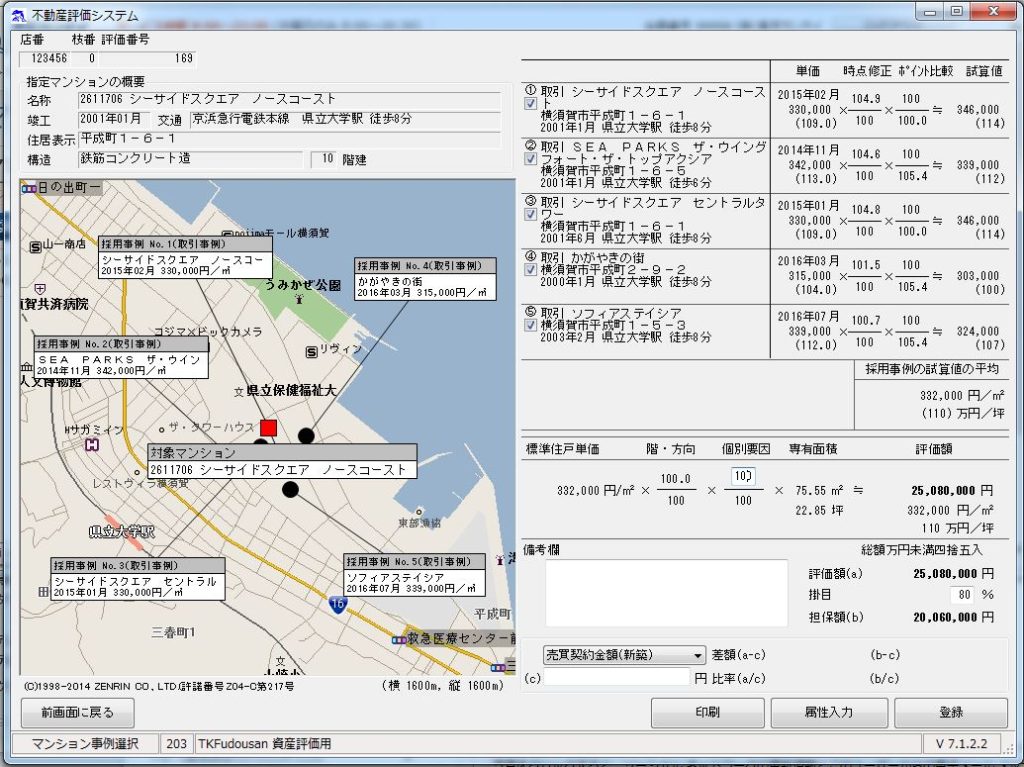Uncheck case ② SEA PARKS checkbox
Screen dimensions: 1024x767
pyautogui.click(x=530, y=158)
